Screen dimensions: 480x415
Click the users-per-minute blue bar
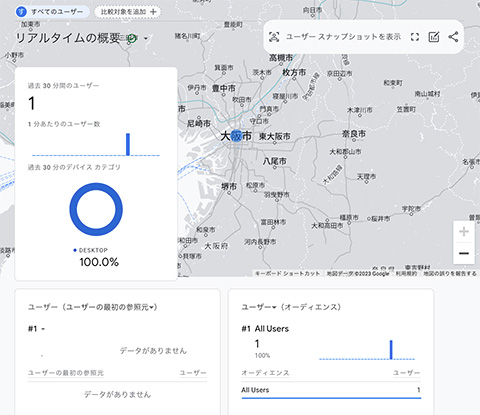click(x=128, y=144)
